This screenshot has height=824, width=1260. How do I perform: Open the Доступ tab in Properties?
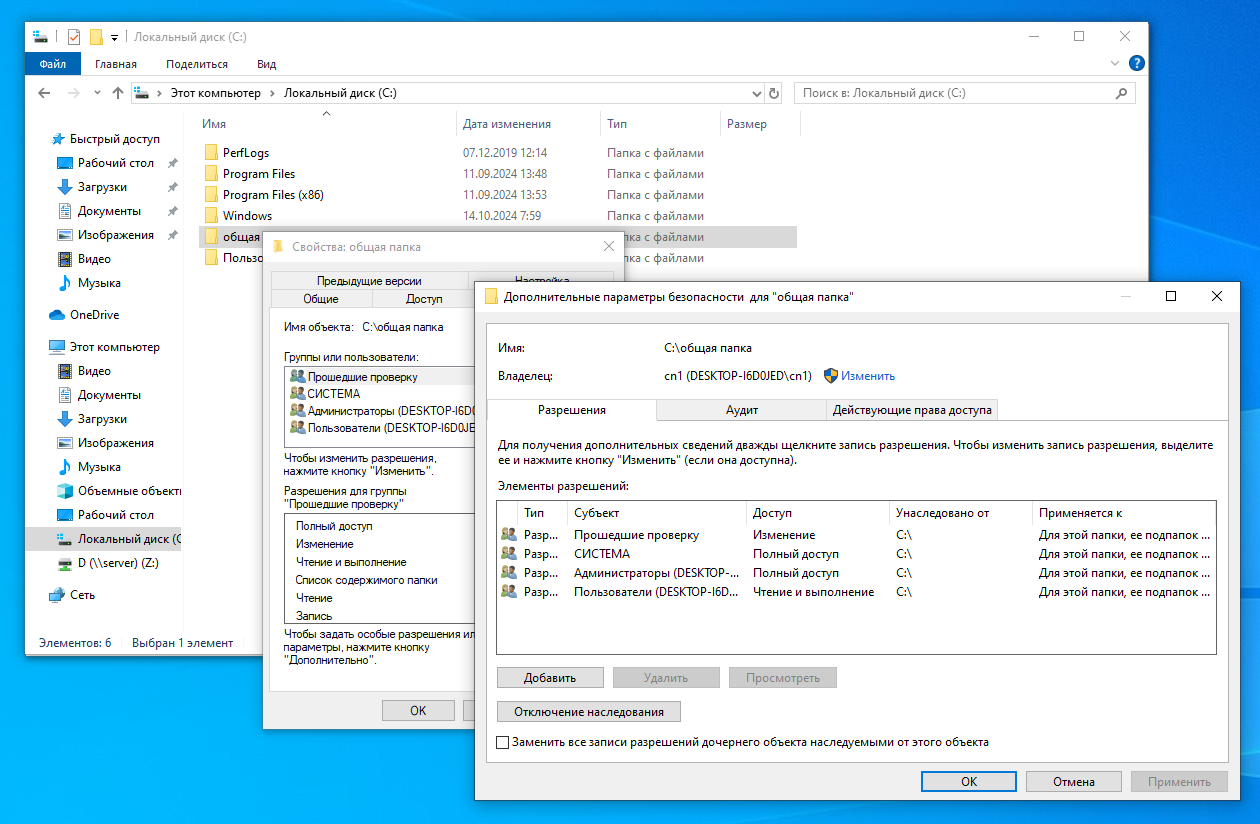point(424,299)
